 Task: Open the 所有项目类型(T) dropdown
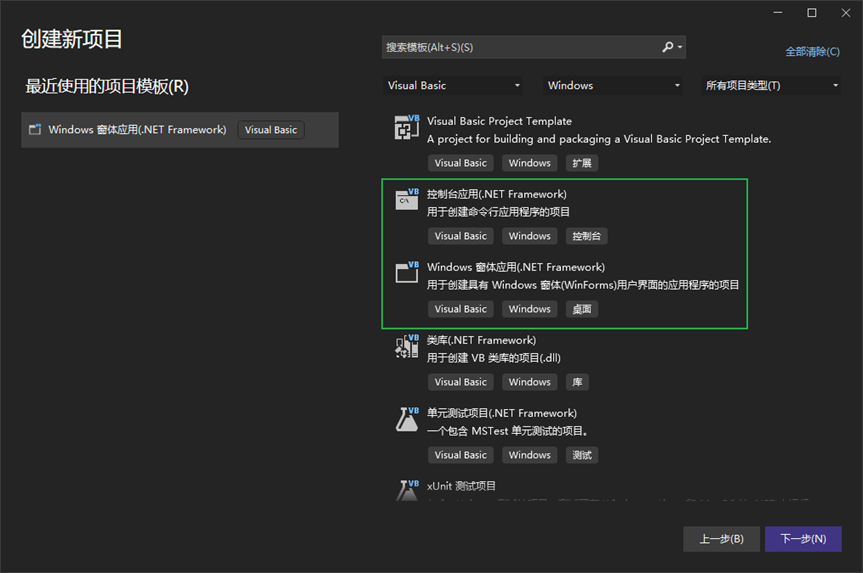[x=771, y=85]
